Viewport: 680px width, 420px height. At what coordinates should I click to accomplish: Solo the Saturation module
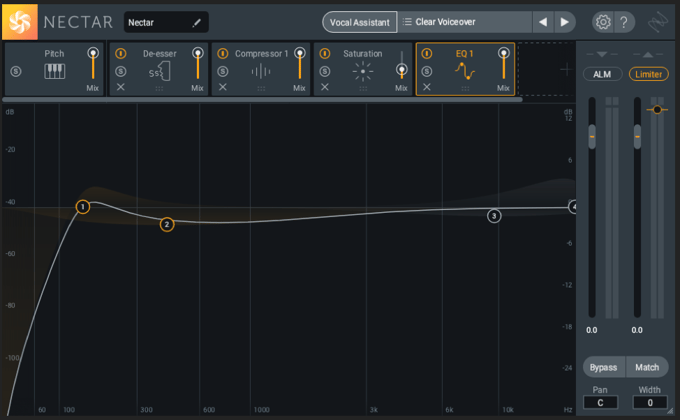click(x=325, y=71)
